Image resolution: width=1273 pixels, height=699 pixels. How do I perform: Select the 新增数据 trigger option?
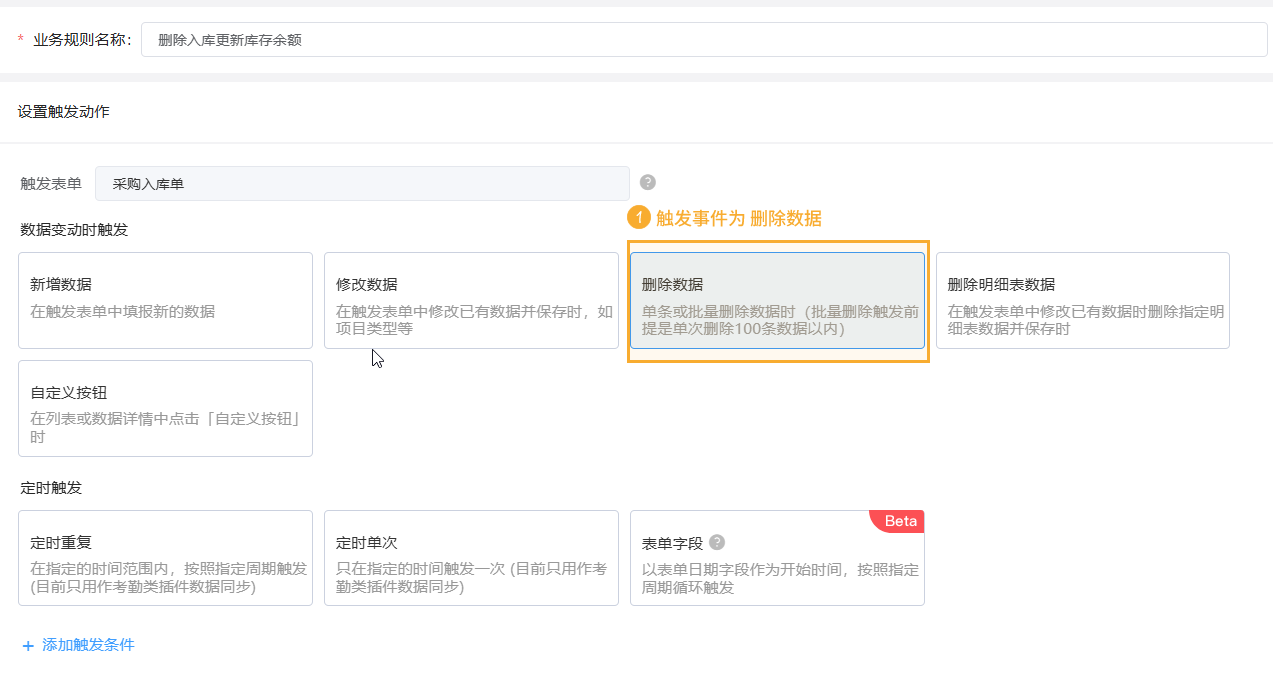pyautogui.click(x=165, y=300)
